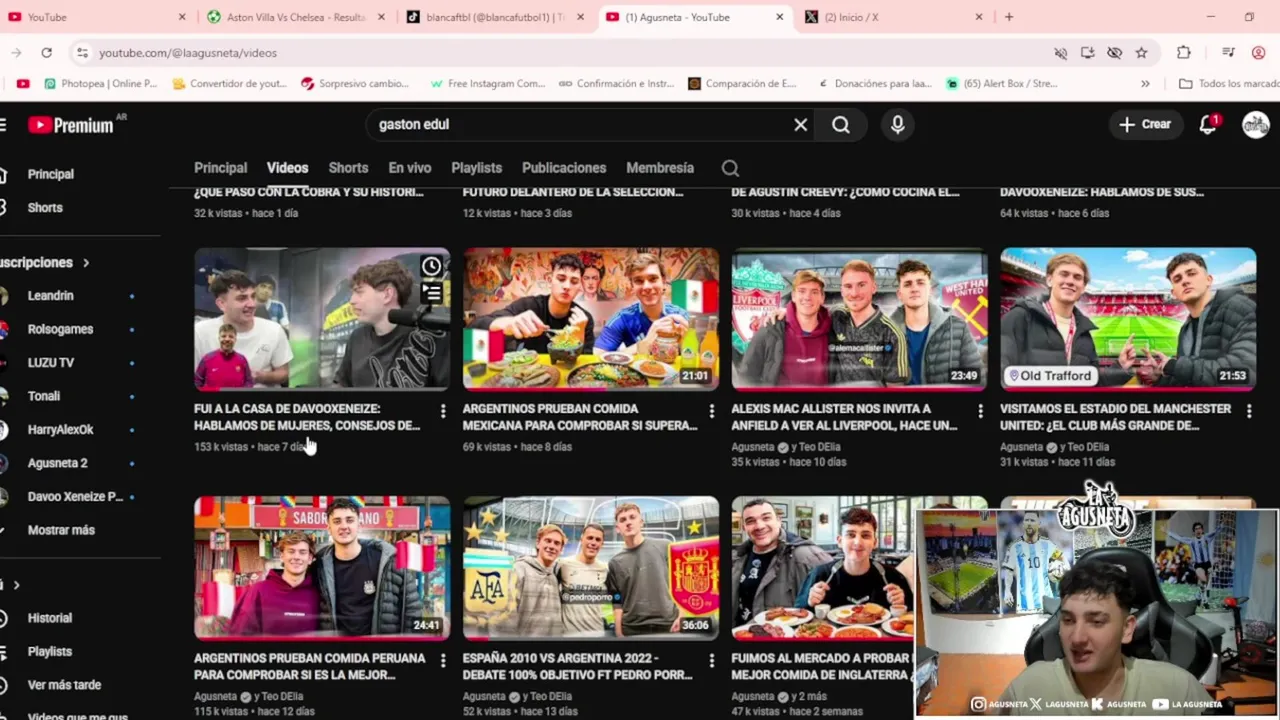The width and height of the screenshot is (1280, 720).
Task: Open options menu for Manchester United video
Action: pyautogui.click(x=1249, y=410)
